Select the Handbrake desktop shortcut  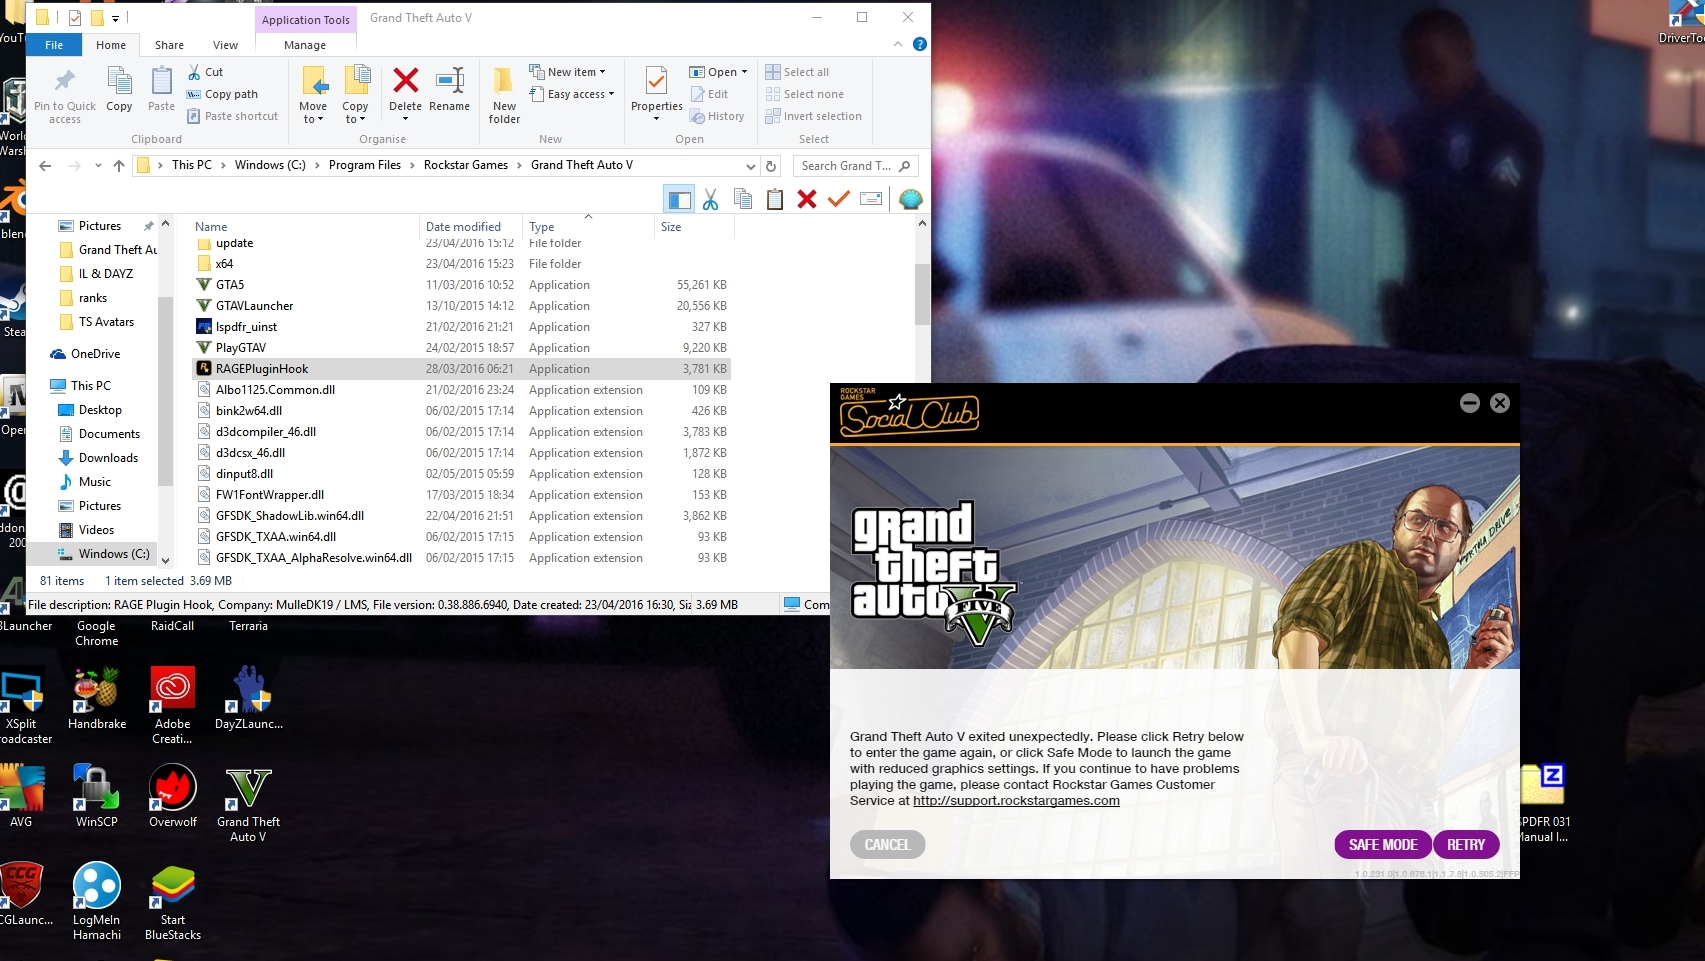pos(97,699)
